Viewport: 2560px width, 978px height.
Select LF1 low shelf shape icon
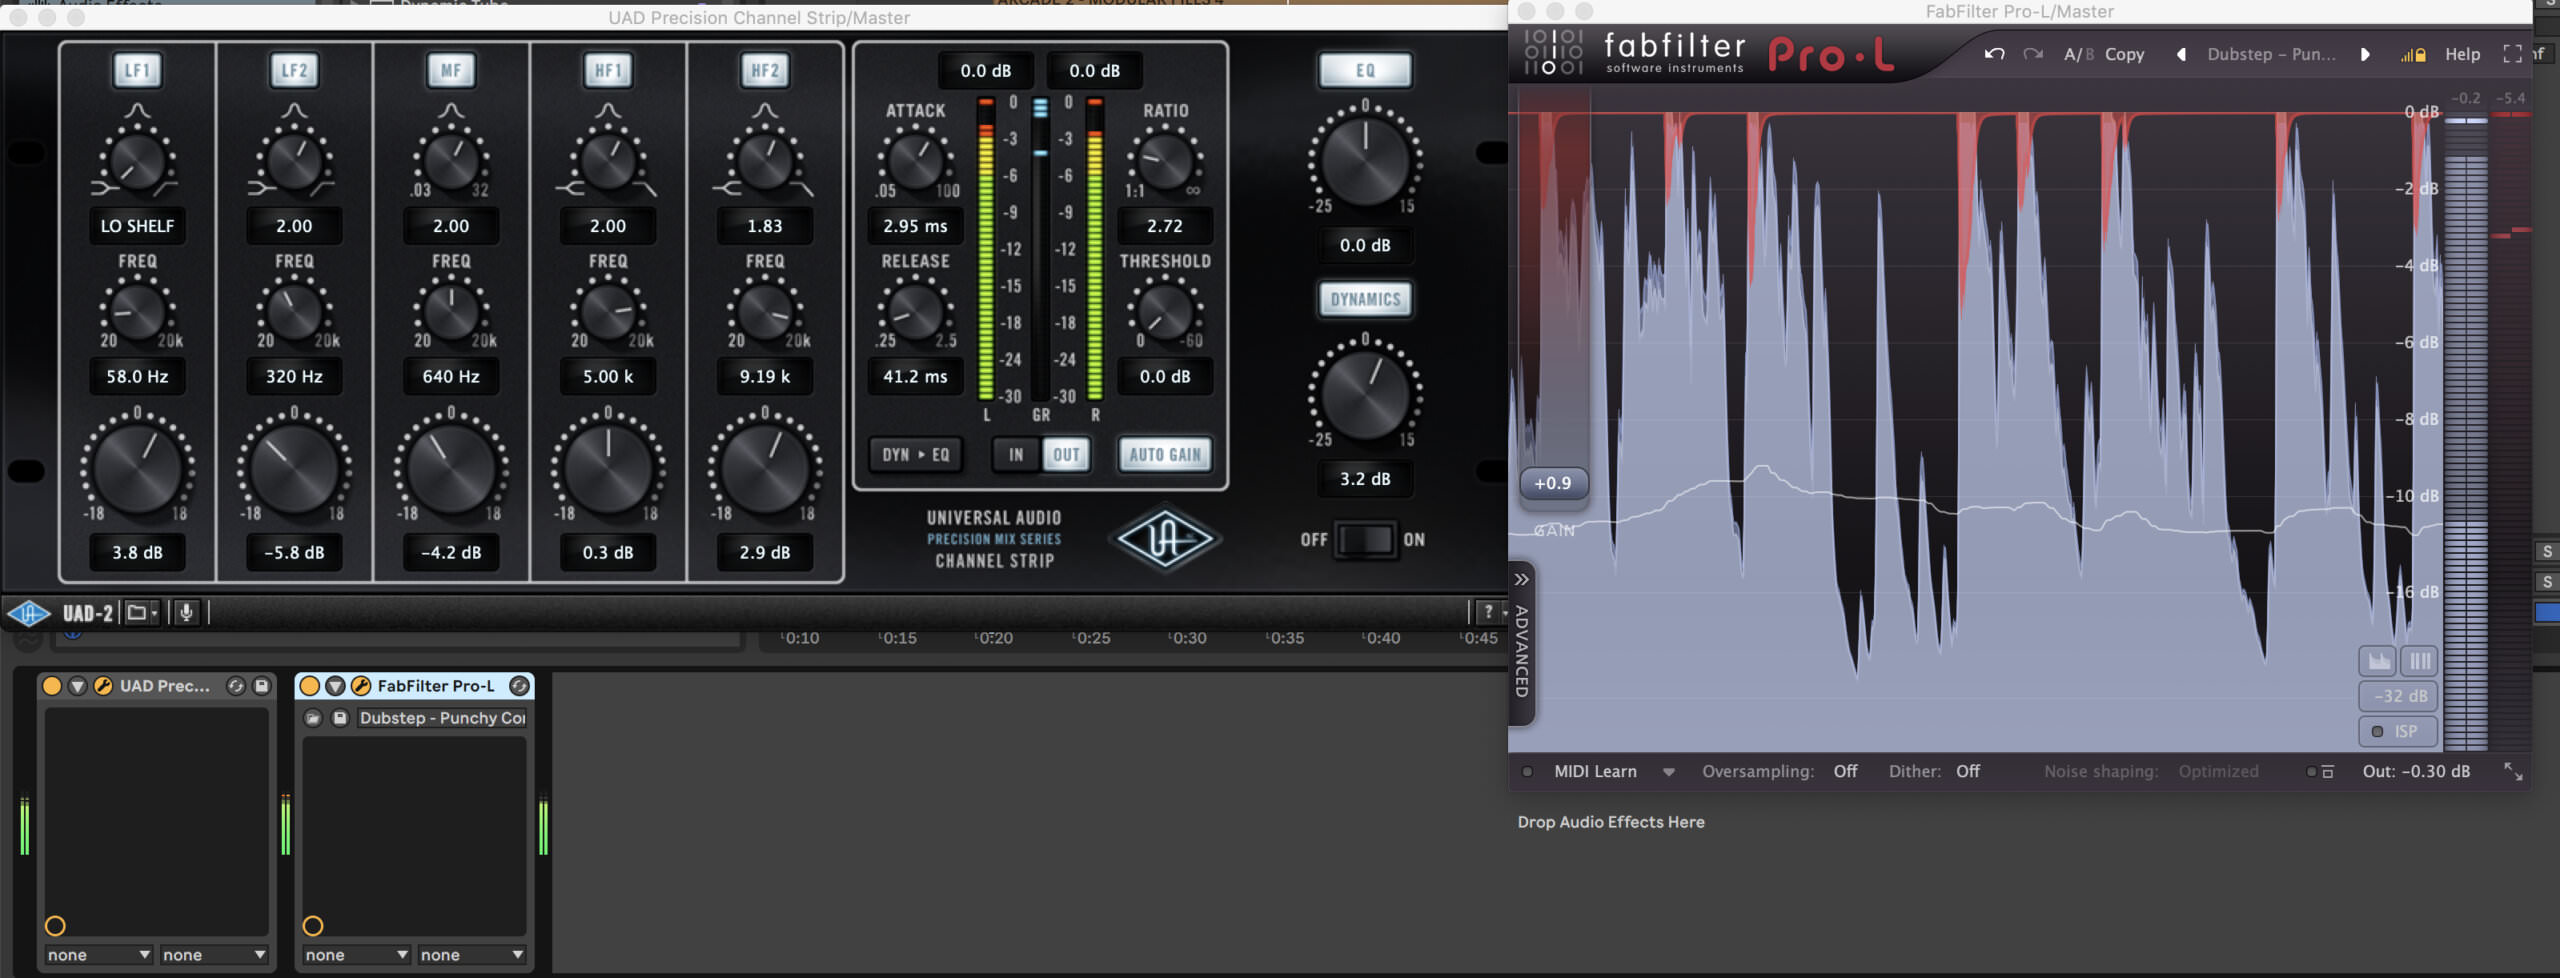105,188
